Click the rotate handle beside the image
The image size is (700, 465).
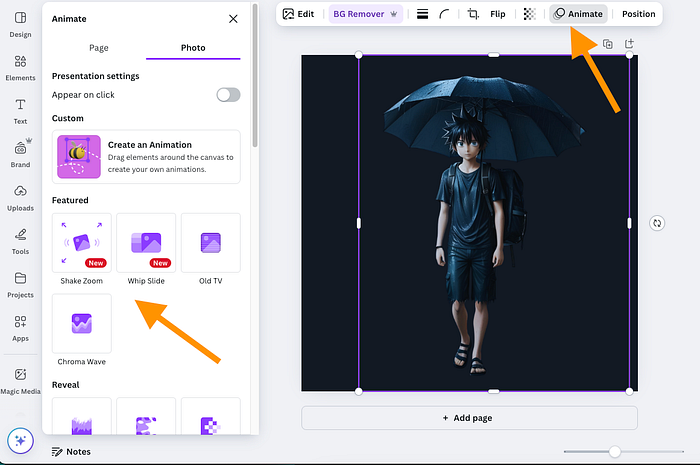pos(657,223)
